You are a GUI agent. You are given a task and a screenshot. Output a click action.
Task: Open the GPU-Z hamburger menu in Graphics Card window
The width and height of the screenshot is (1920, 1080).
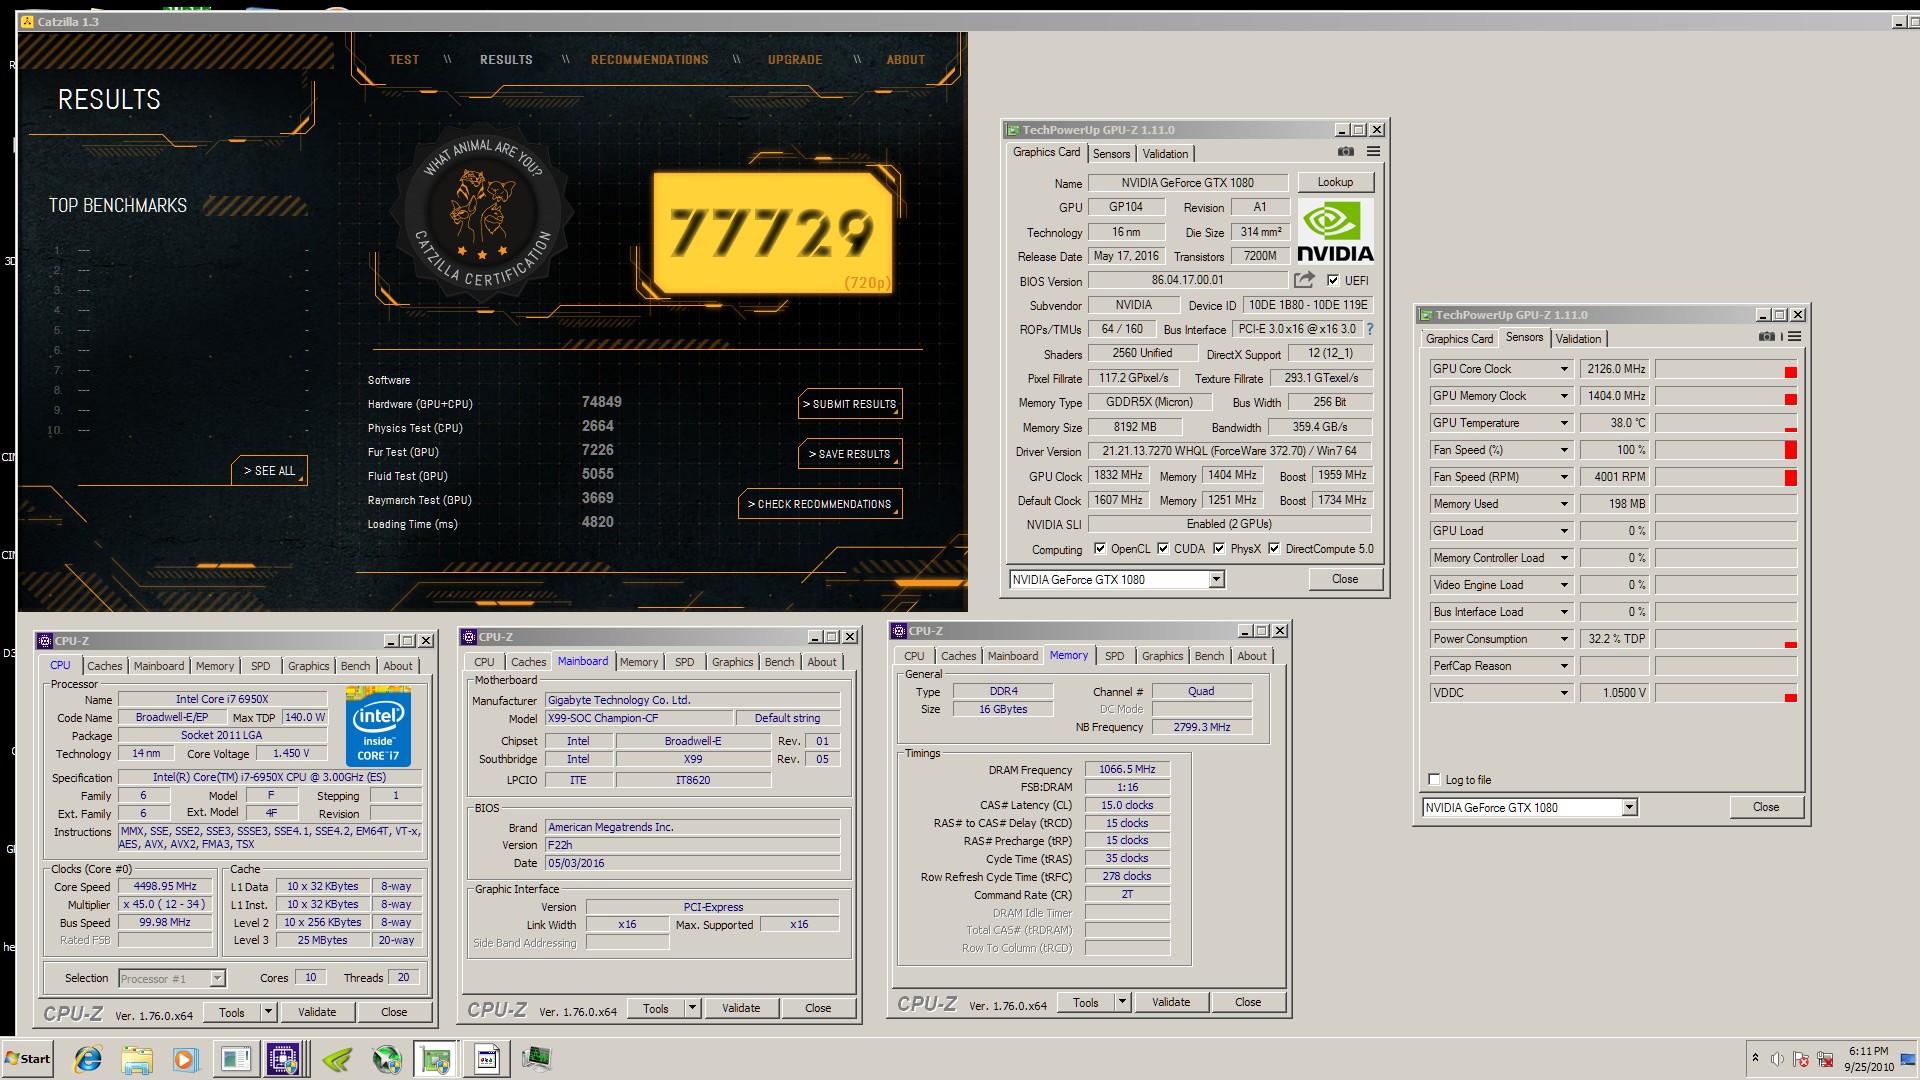1373,152
